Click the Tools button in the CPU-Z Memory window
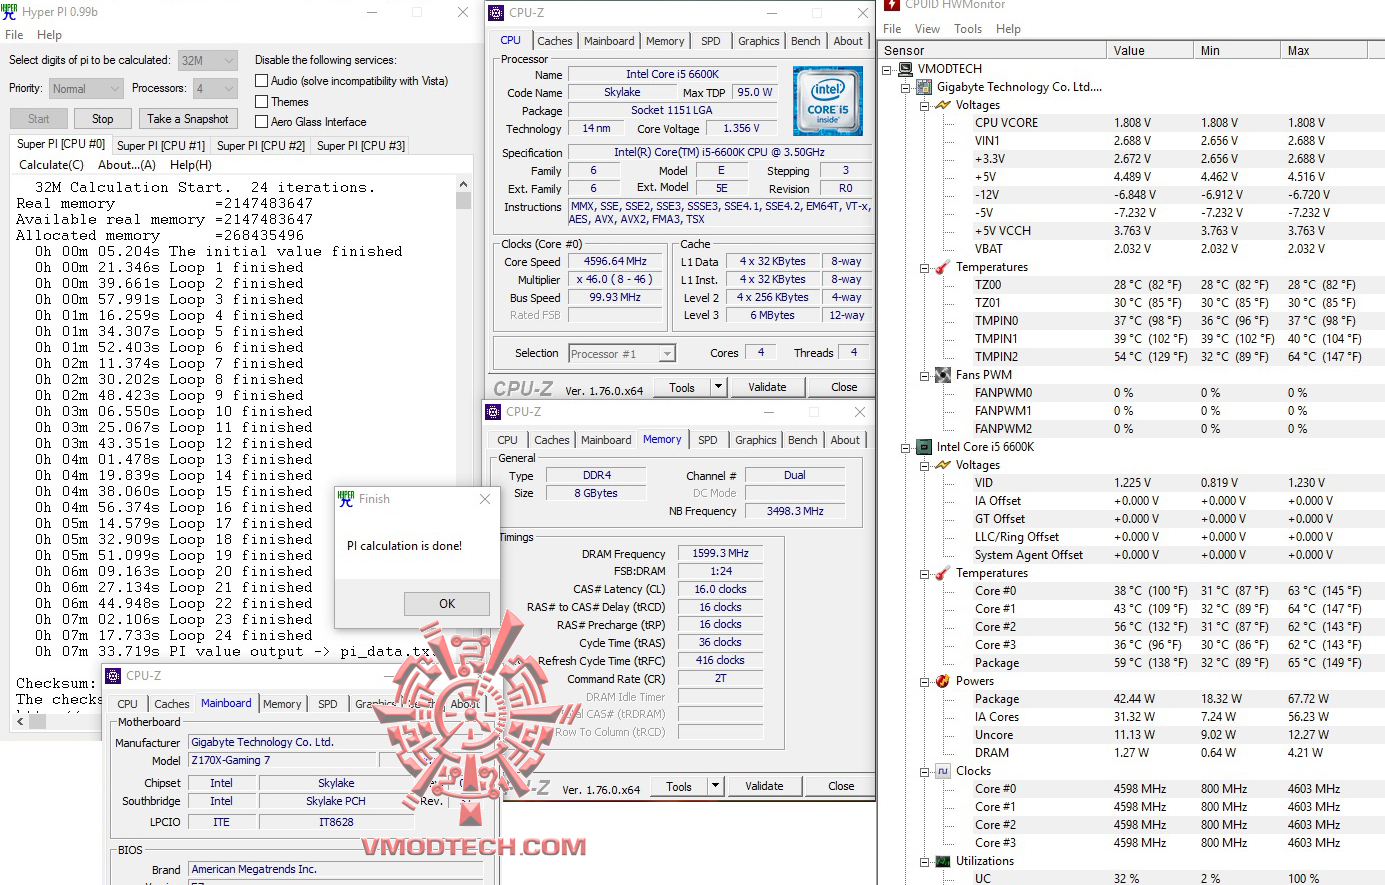The height and width of the screenshot is (885, 1385). tap(679, 786)
